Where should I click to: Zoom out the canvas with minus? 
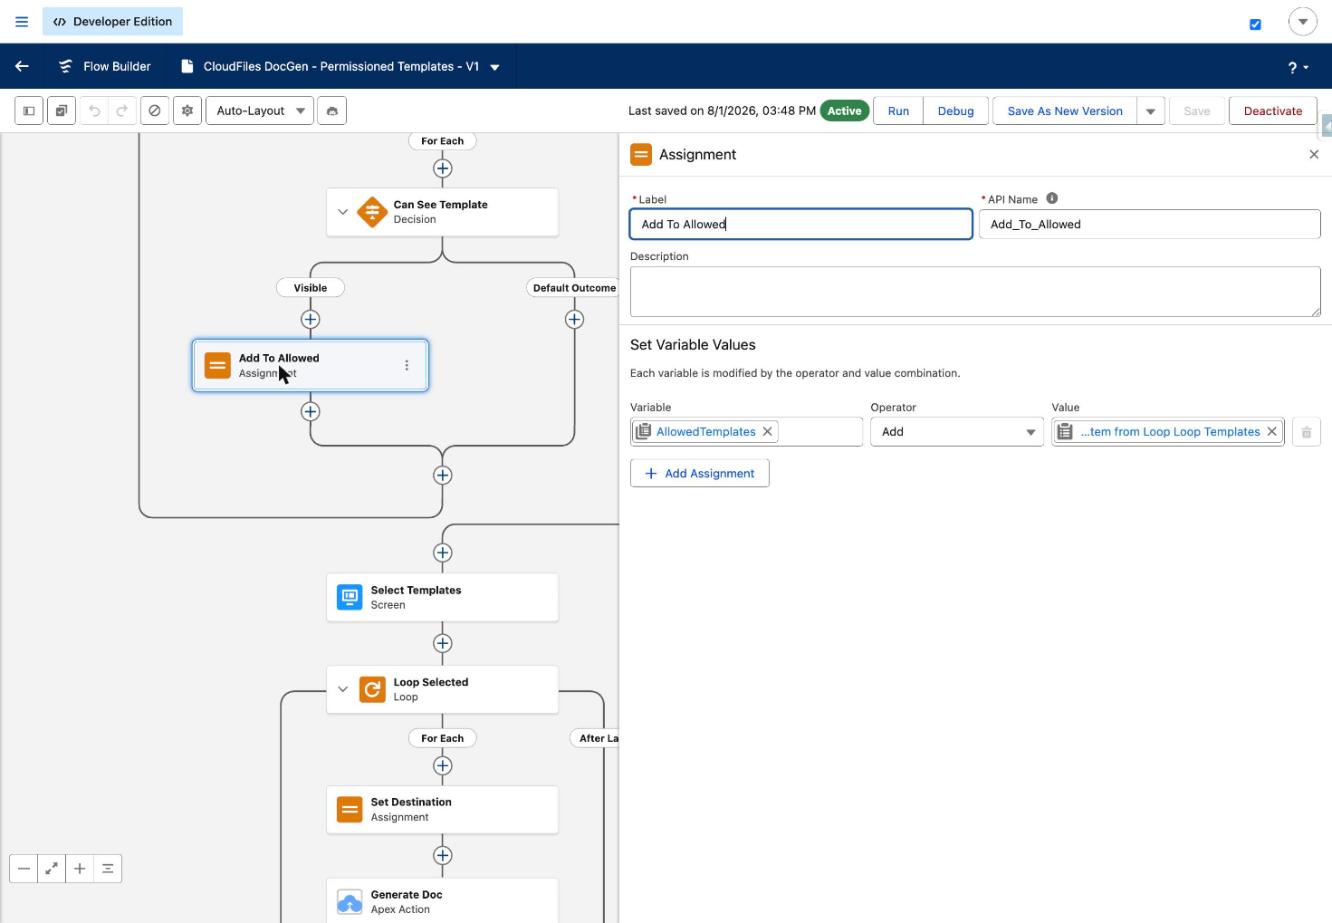click(x=24, y=868)
